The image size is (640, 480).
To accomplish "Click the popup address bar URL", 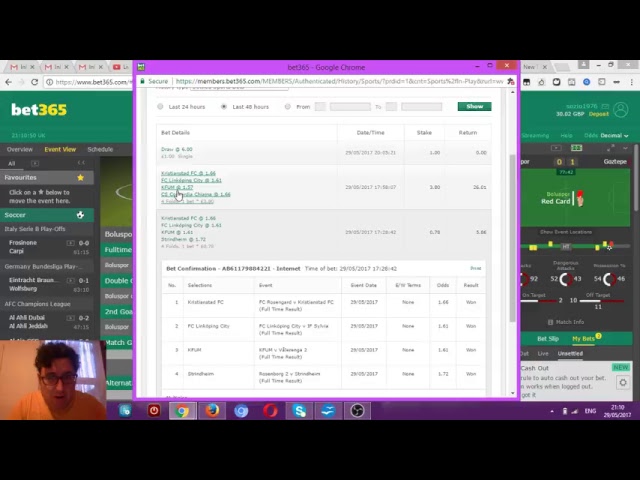I will click(x=339, y=81).
